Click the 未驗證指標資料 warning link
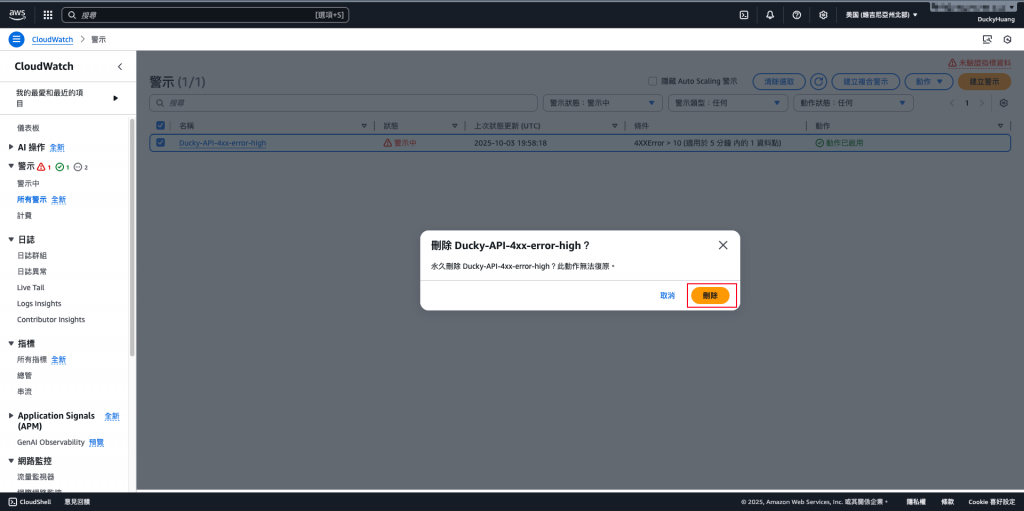Viewport: 1024px width, 511px height. [980, 63]
